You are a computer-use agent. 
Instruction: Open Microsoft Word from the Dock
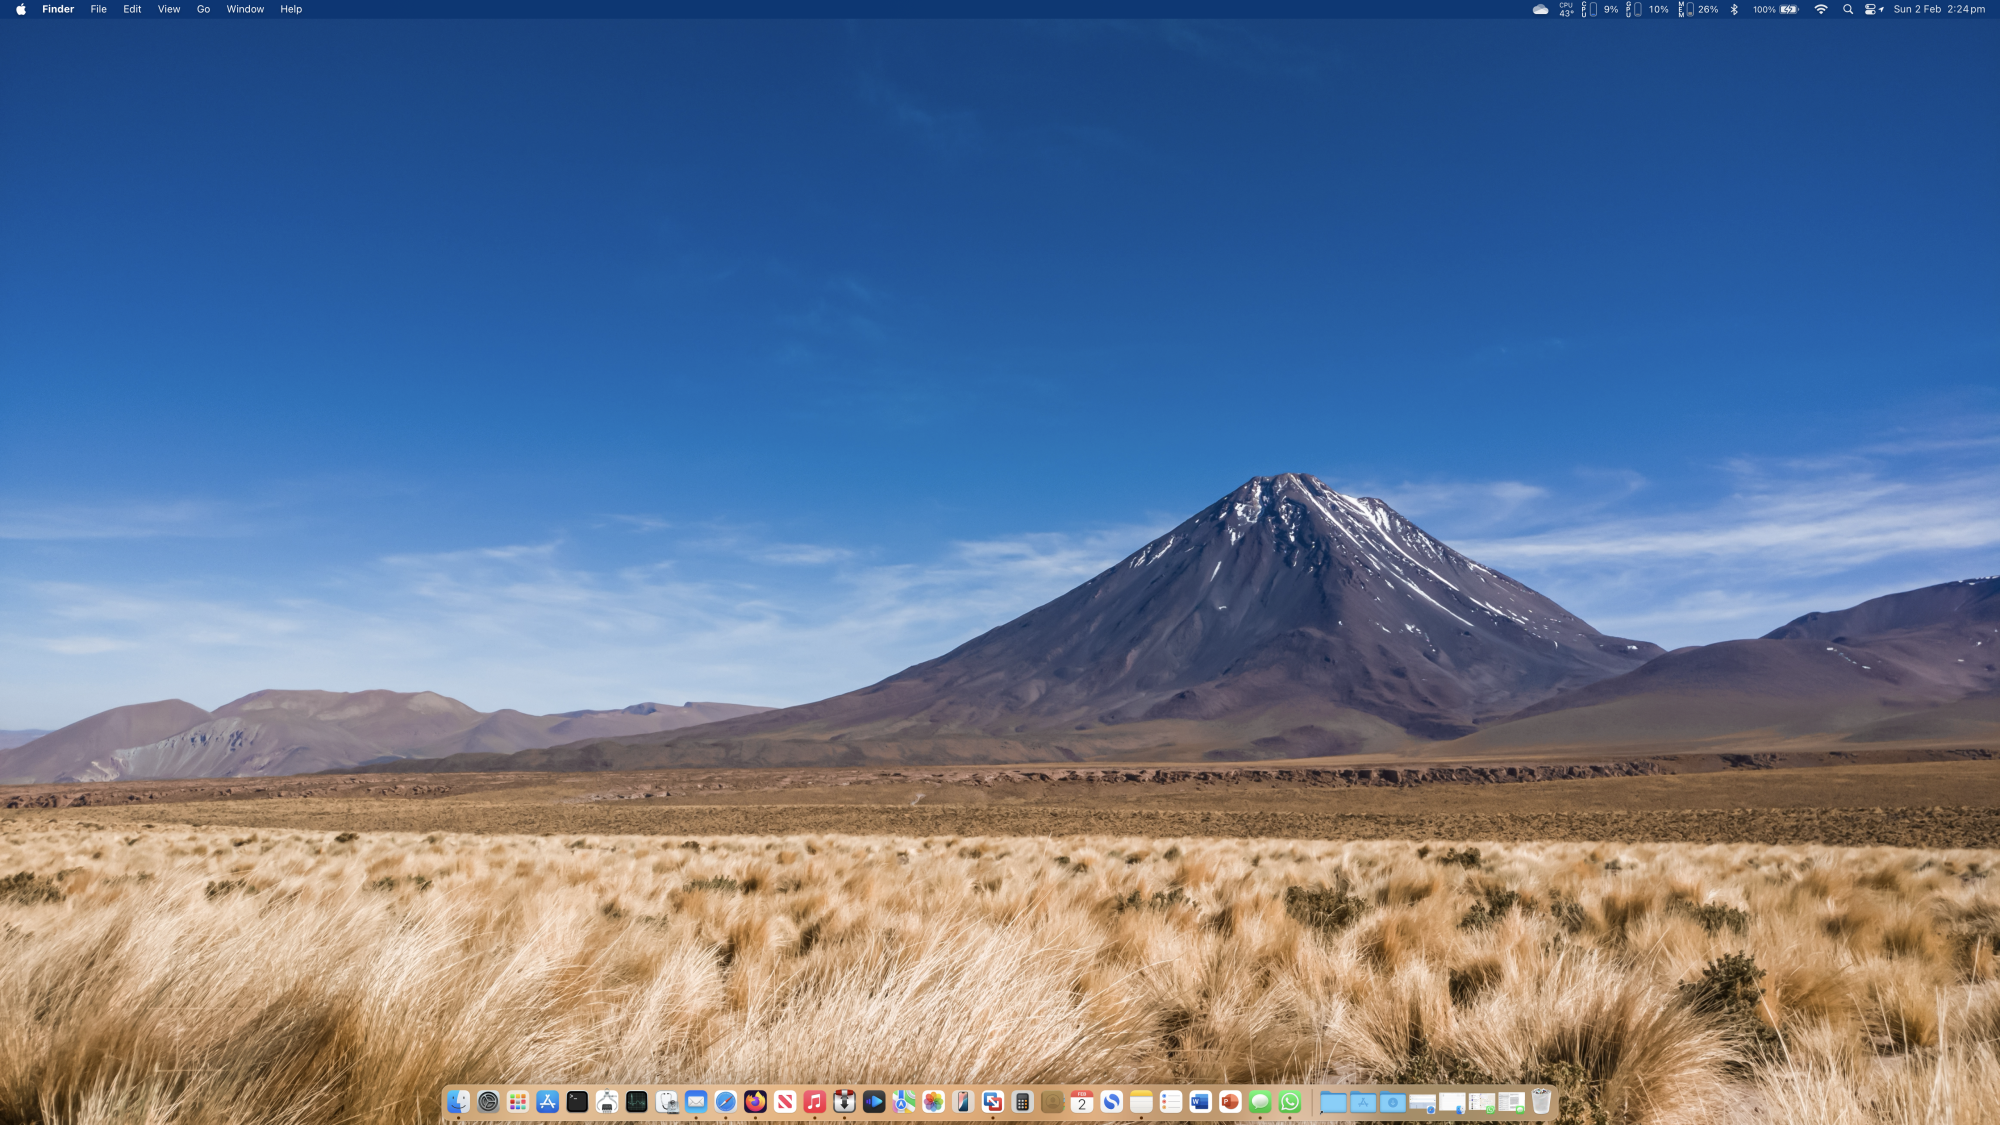1199,1102
